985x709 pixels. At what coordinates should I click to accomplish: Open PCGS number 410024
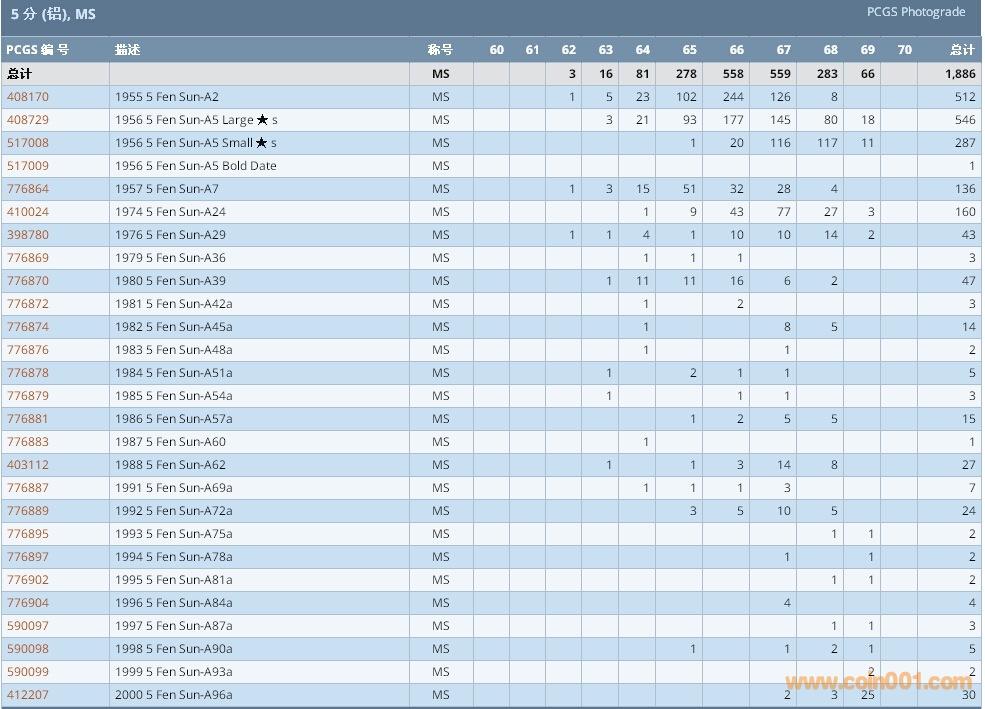tap(28, 212)
